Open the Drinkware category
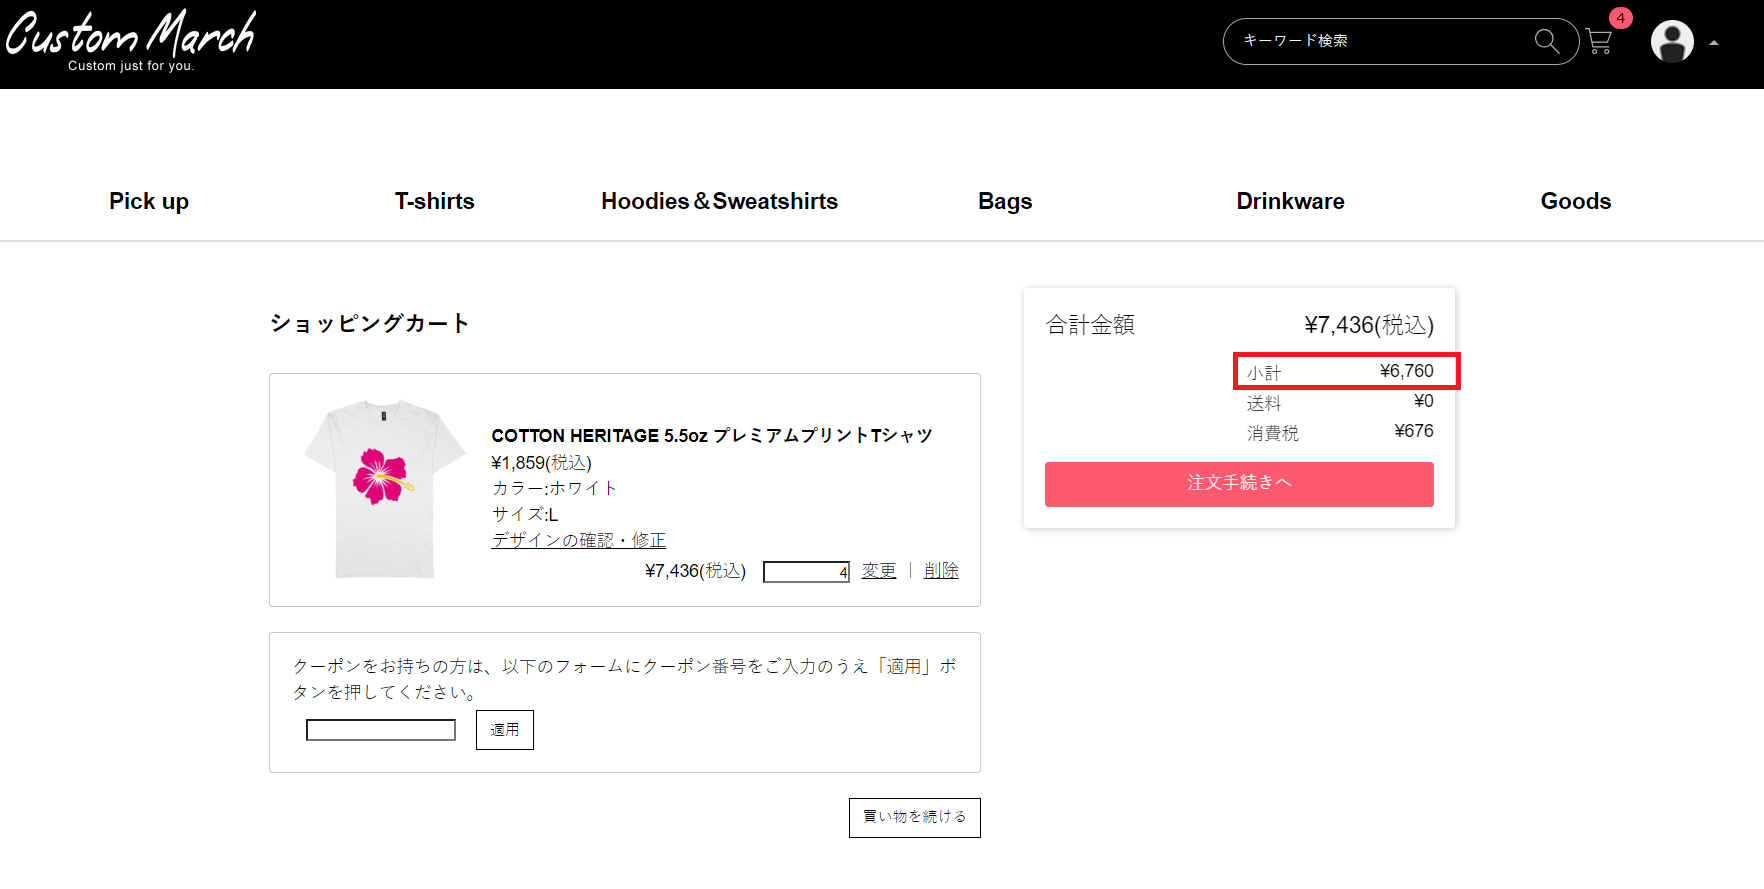1764x889 pixels. click(1290, 201)
